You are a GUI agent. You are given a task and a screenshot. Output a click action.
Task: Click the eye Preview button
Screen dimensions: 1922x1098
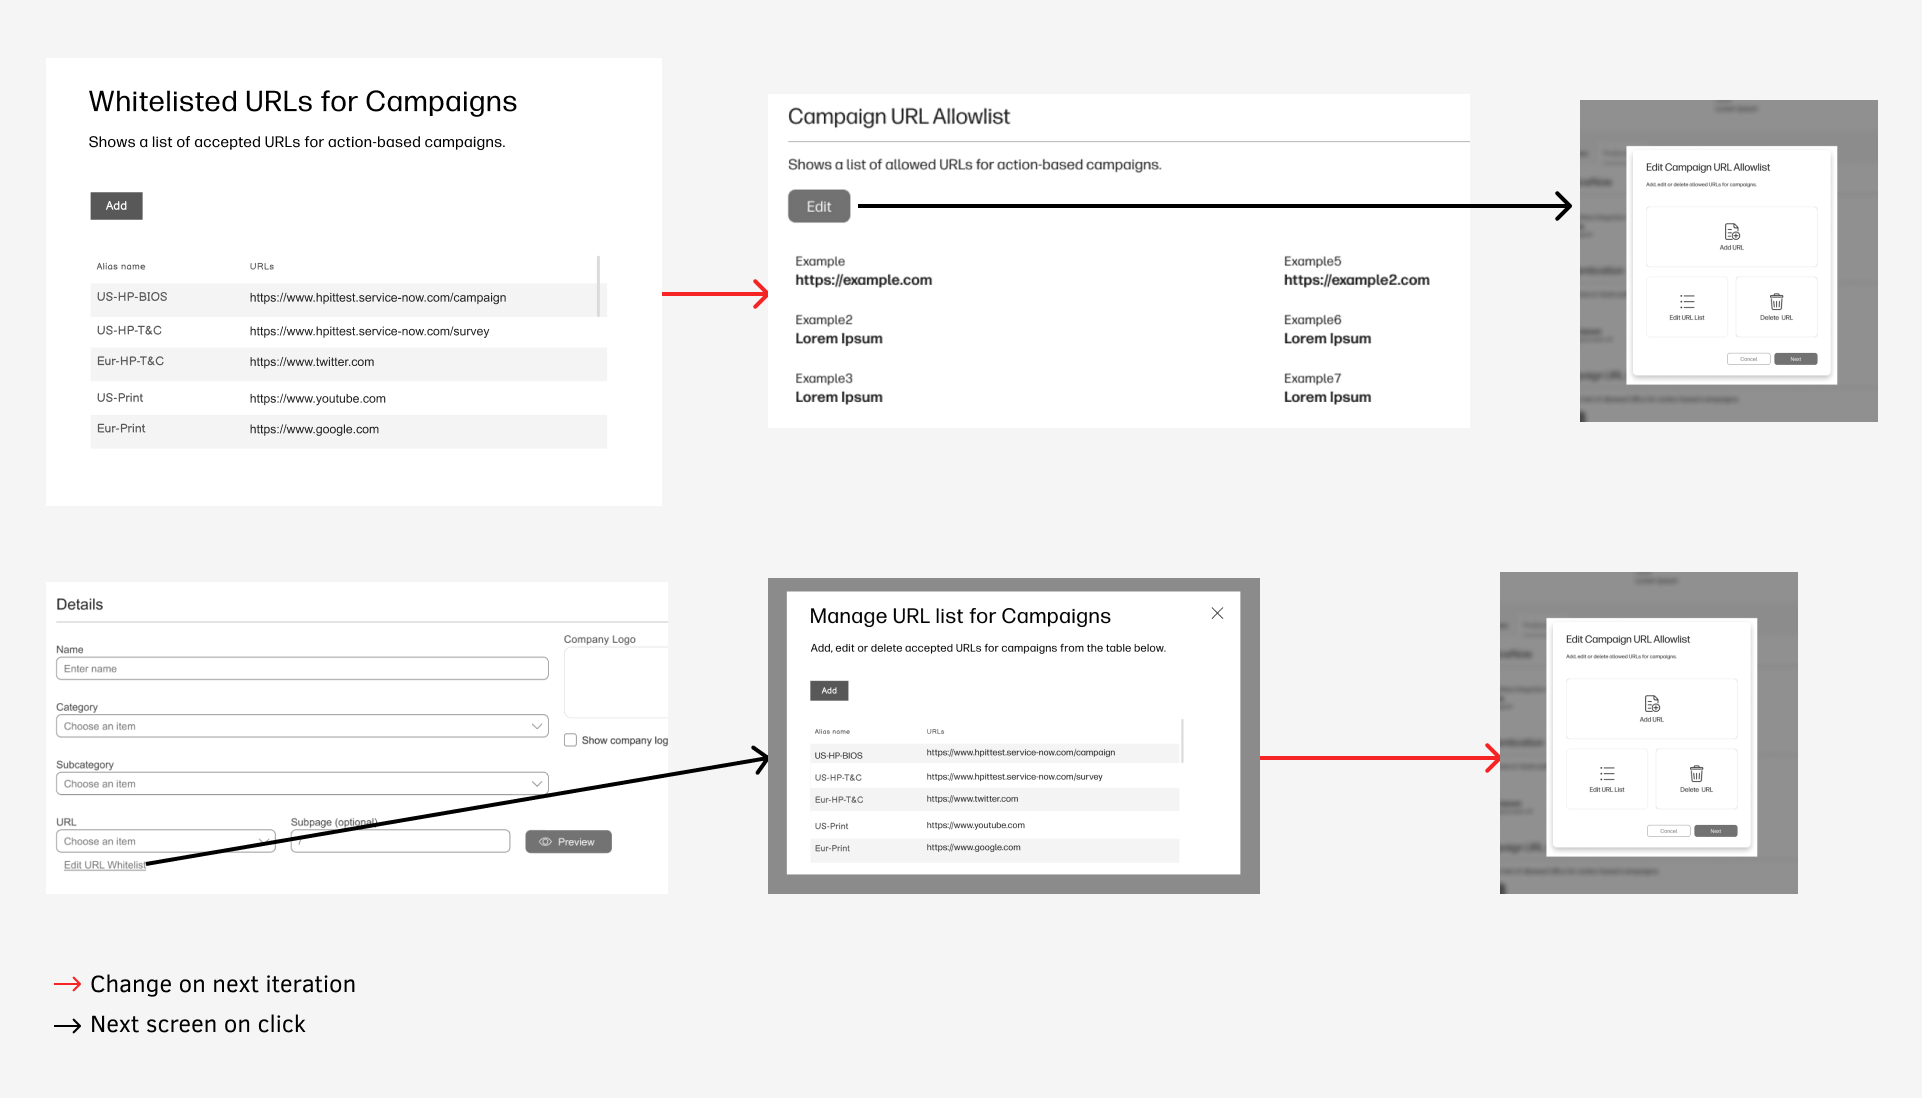pos(568,842)
